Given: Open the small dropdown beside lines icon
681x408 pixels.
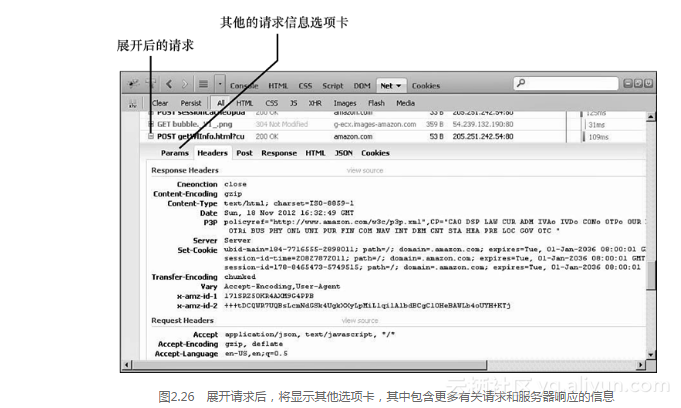Looking at the screenshot, I should (220, 84).
